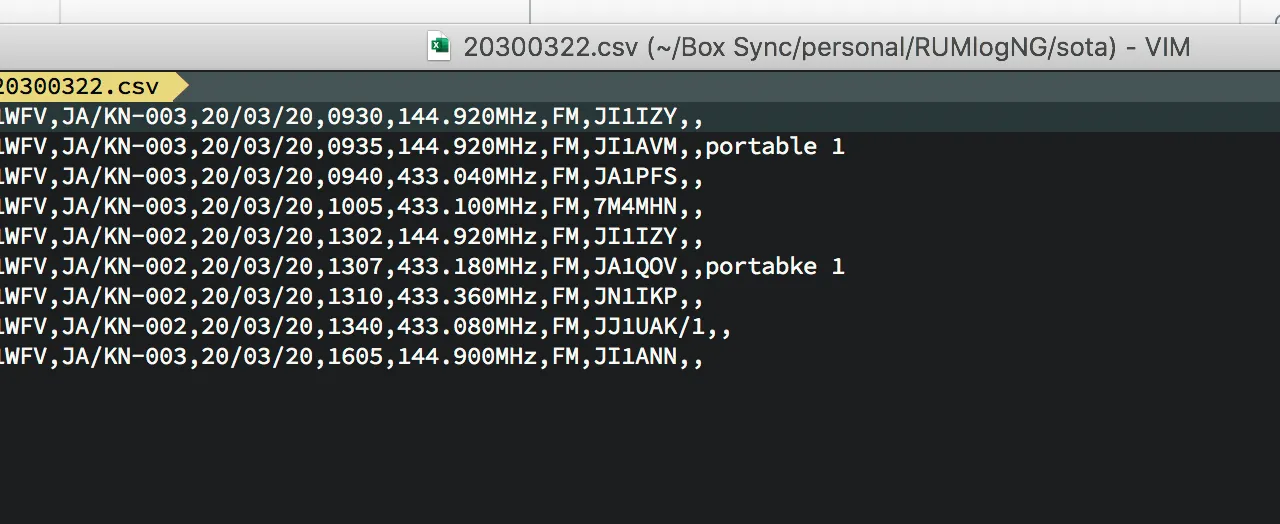This screenshot has height=524, width=1280.
Task: Click the 433.180MHz frequency value
Action: coord(468,267)
